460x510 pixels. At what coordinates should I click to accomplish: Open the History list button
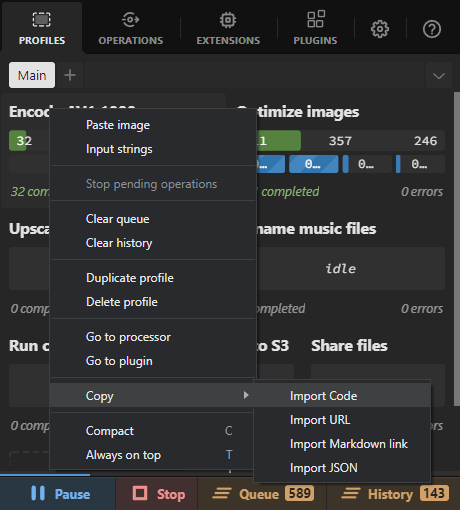coord(393,494)
